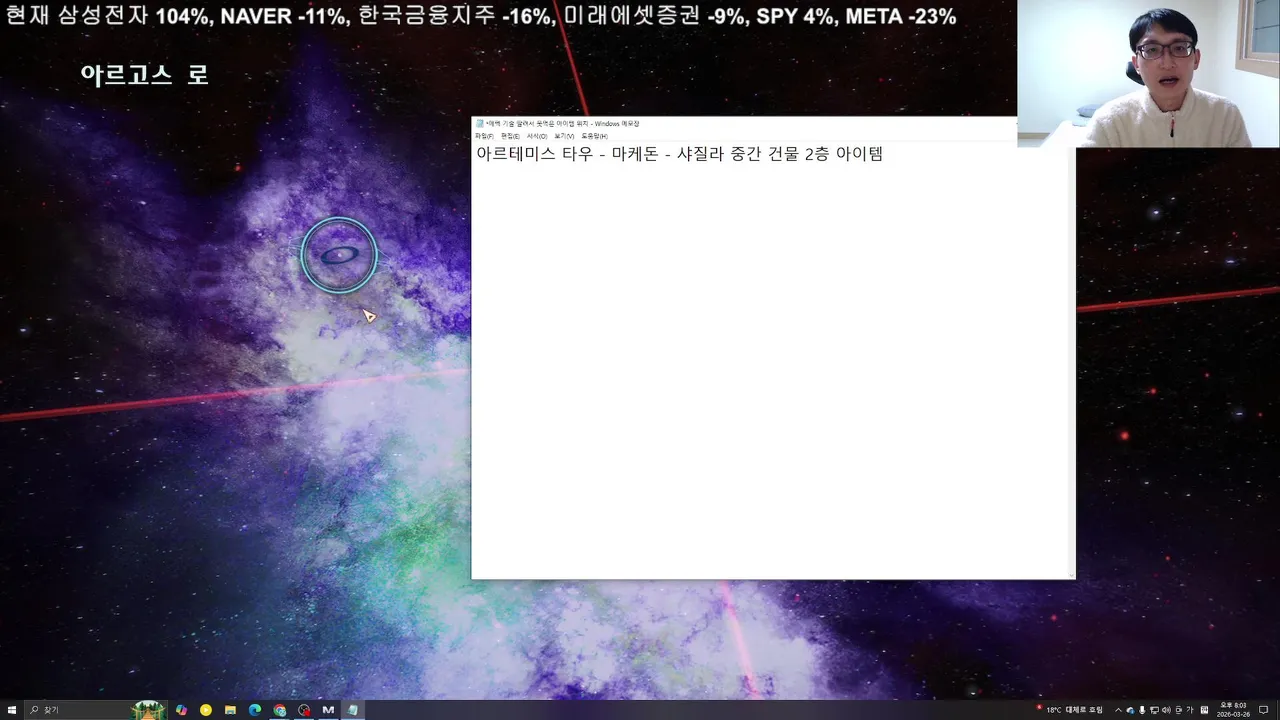Open the notification action center icon
The height and width of the screenshot is (720, 1280).
click(1263, 710)
